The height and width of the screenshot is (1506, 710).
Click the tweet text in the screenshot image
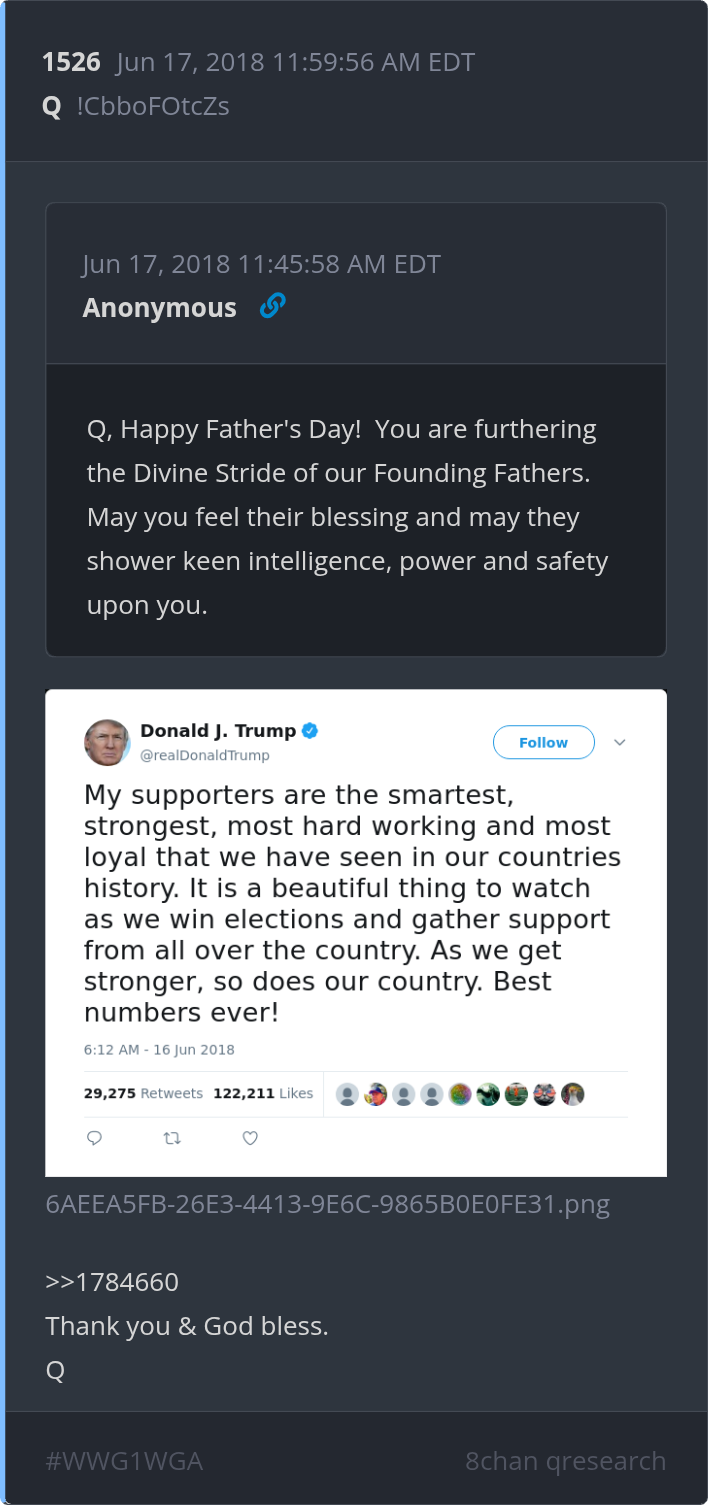(352, 903)
